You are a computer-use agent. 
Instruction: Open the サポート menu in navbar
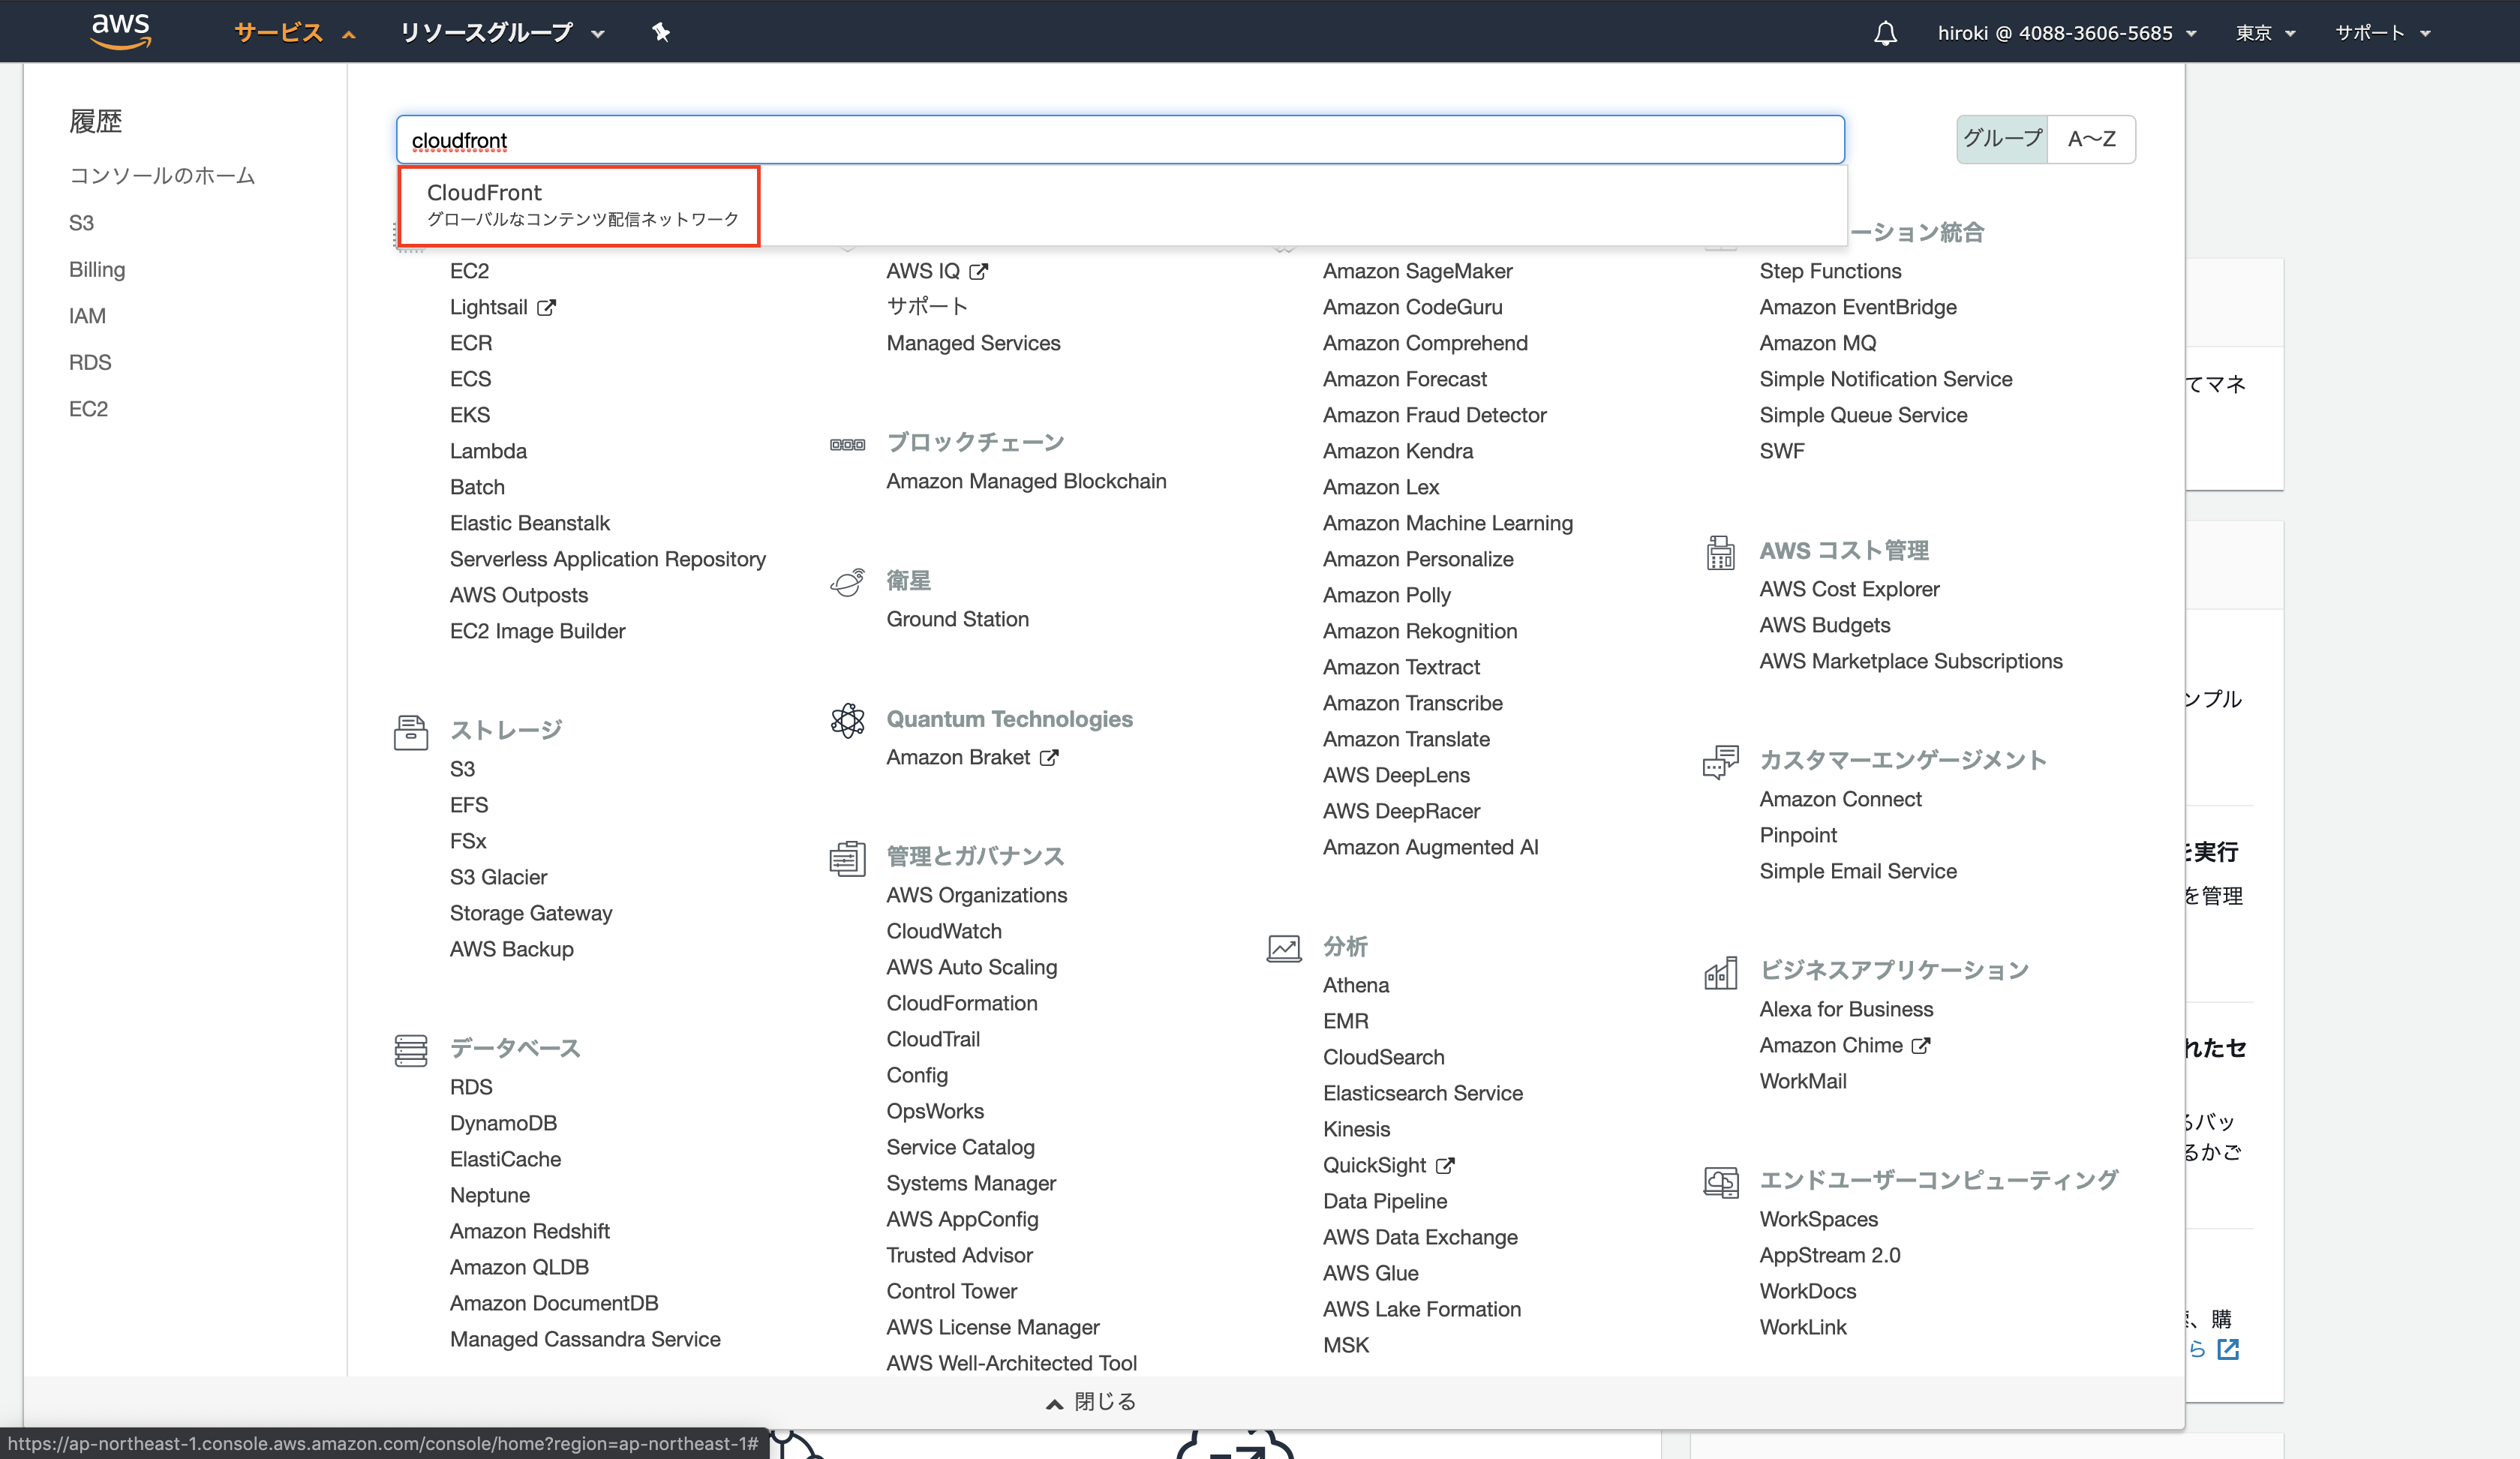pos(2382,33)
